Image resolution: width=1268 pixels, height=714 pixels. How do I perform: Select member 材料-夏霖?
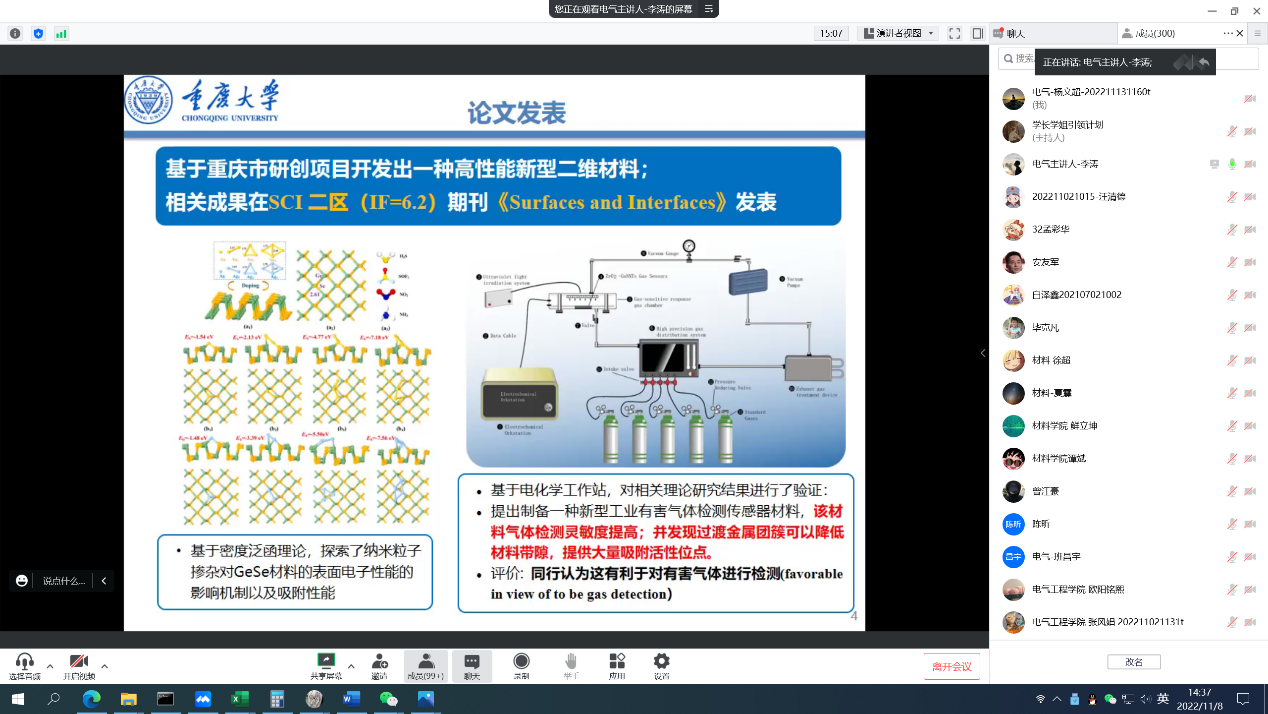1128,393
